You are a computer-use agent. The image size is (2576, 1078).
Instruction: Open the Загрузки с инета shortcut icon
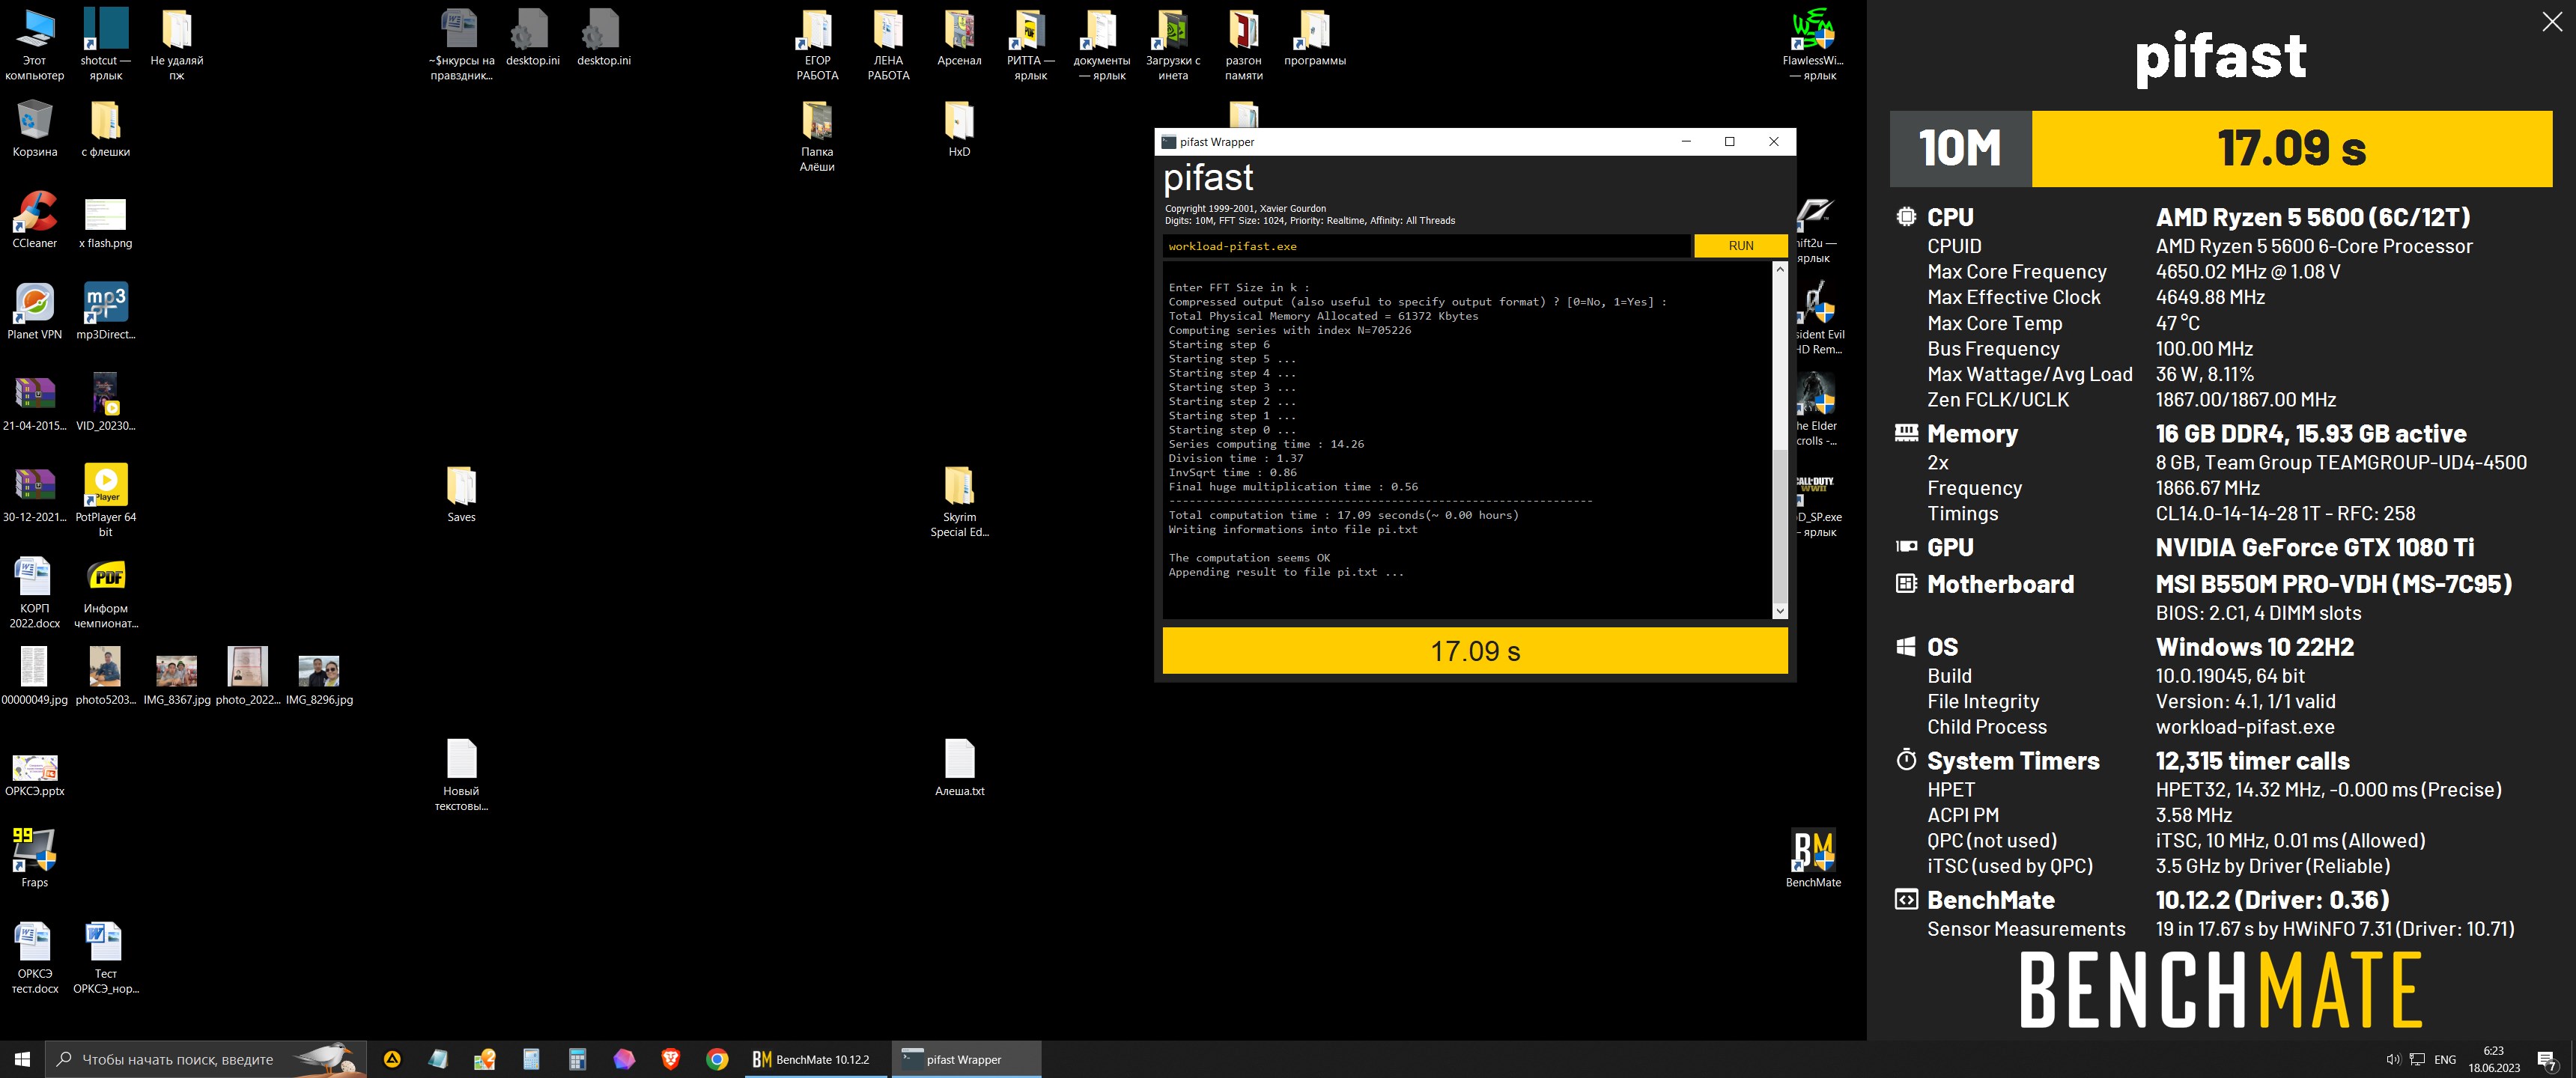(x=1172, y=45)
